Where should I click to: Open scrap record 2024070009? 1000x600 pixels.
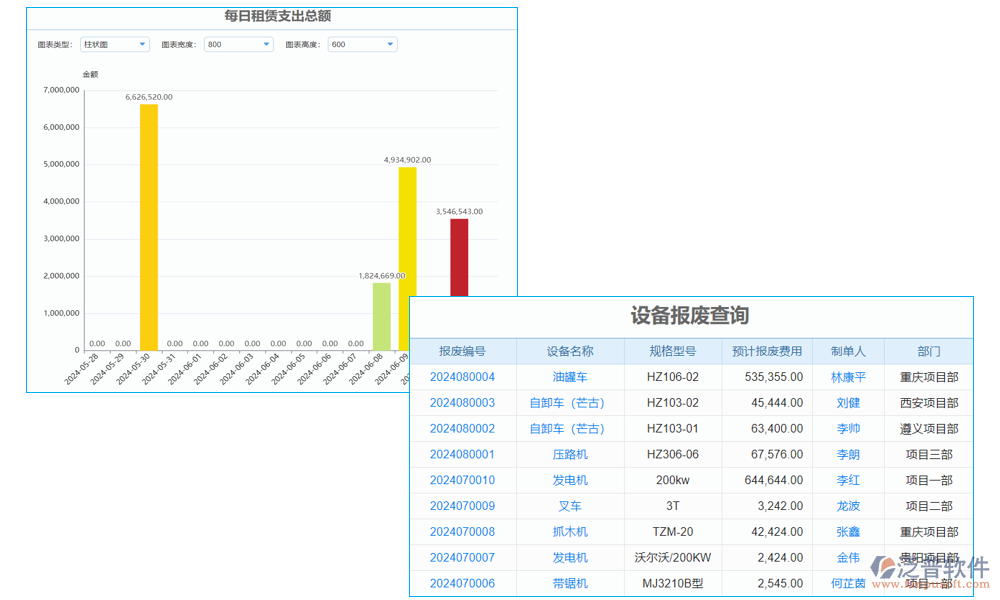coord(462,506)
